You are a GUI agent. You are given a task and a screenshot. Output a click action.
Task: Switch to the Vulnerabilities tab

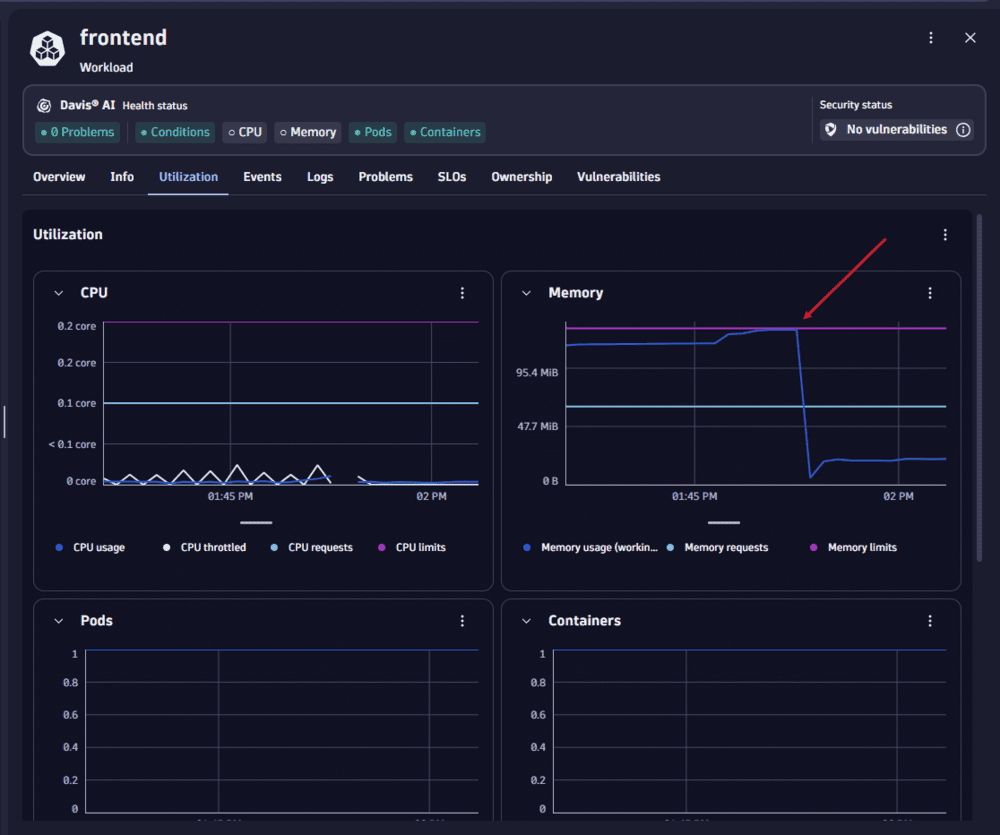pos(618,177)
